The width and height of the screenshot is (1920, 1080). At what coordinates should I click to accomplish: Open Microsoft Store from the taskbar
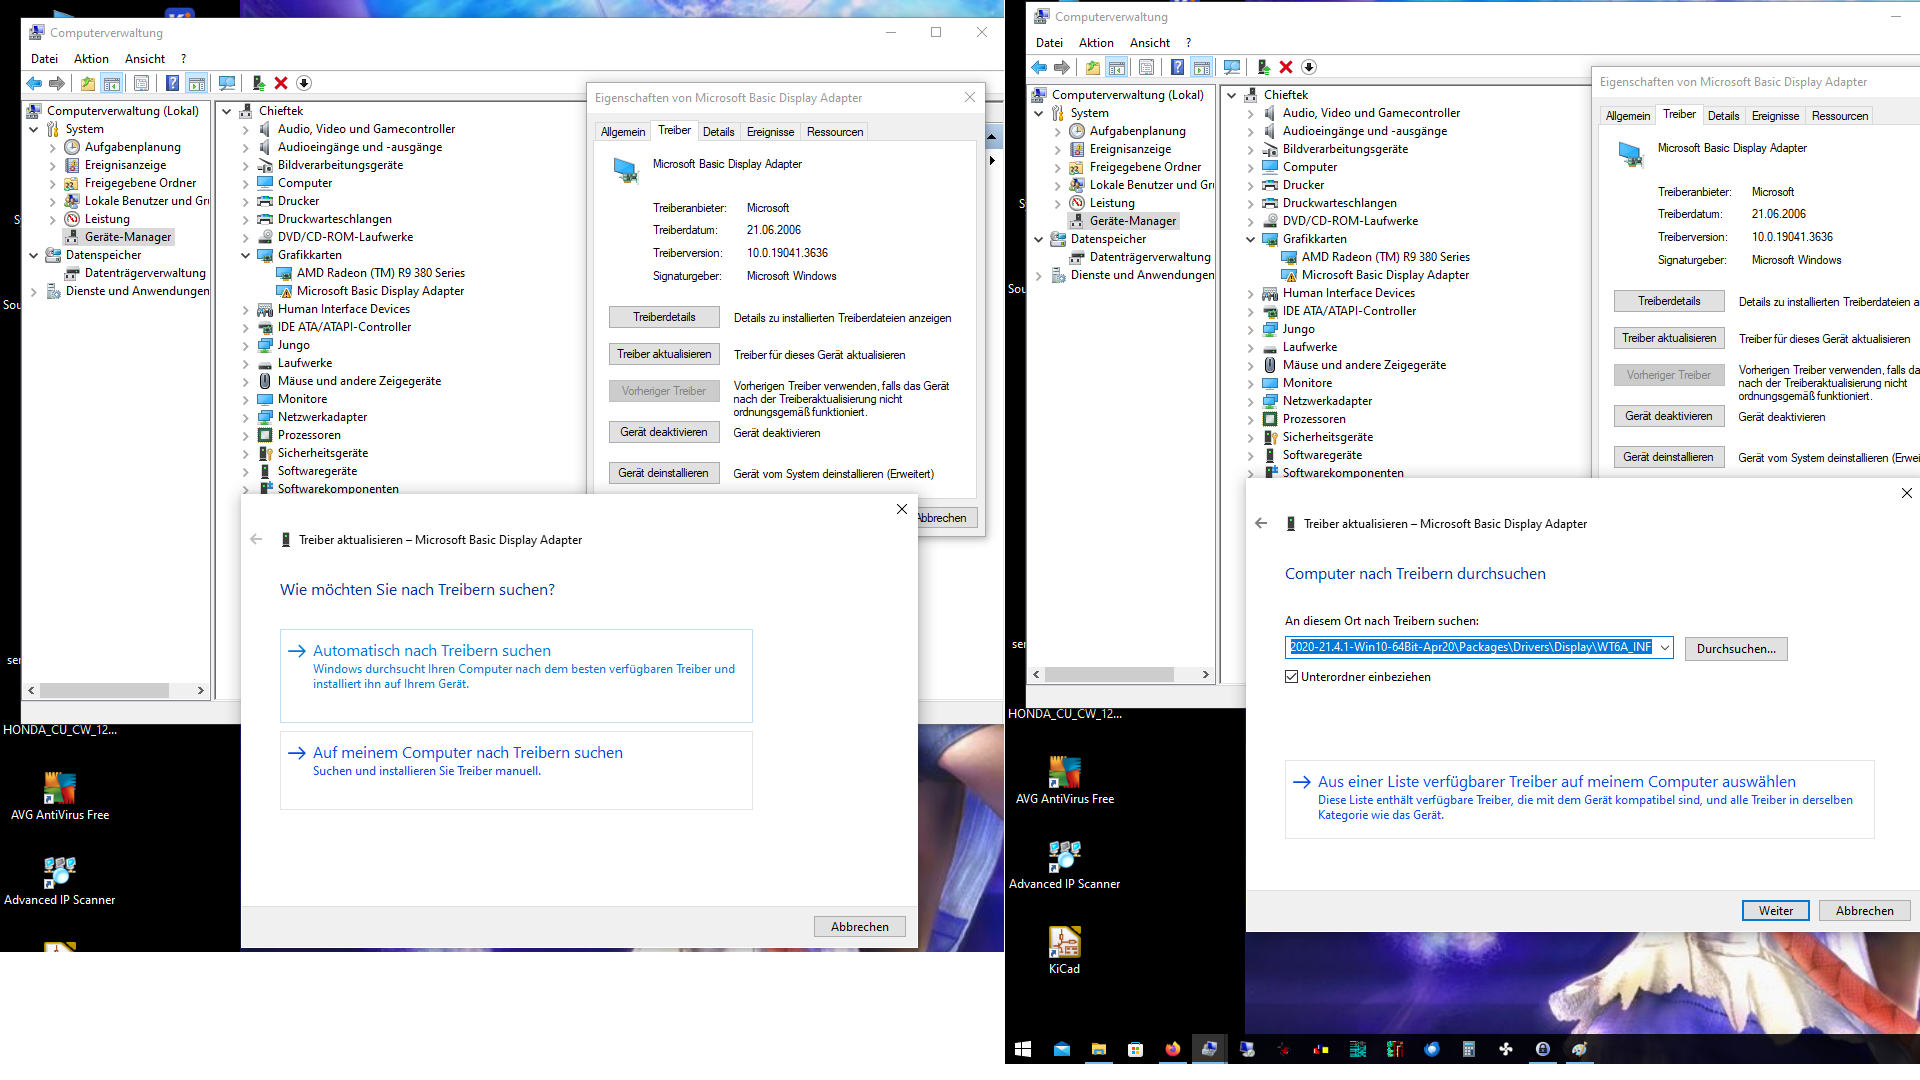(x=1135, y=1049)
